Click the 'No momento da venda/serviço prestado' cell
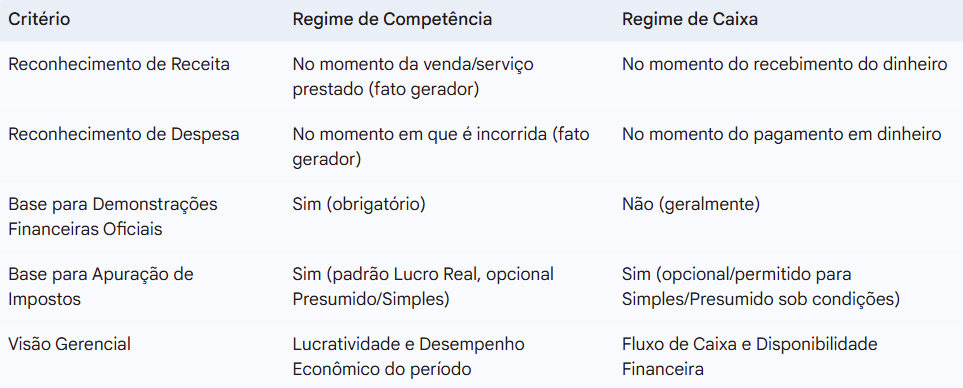 413,77
